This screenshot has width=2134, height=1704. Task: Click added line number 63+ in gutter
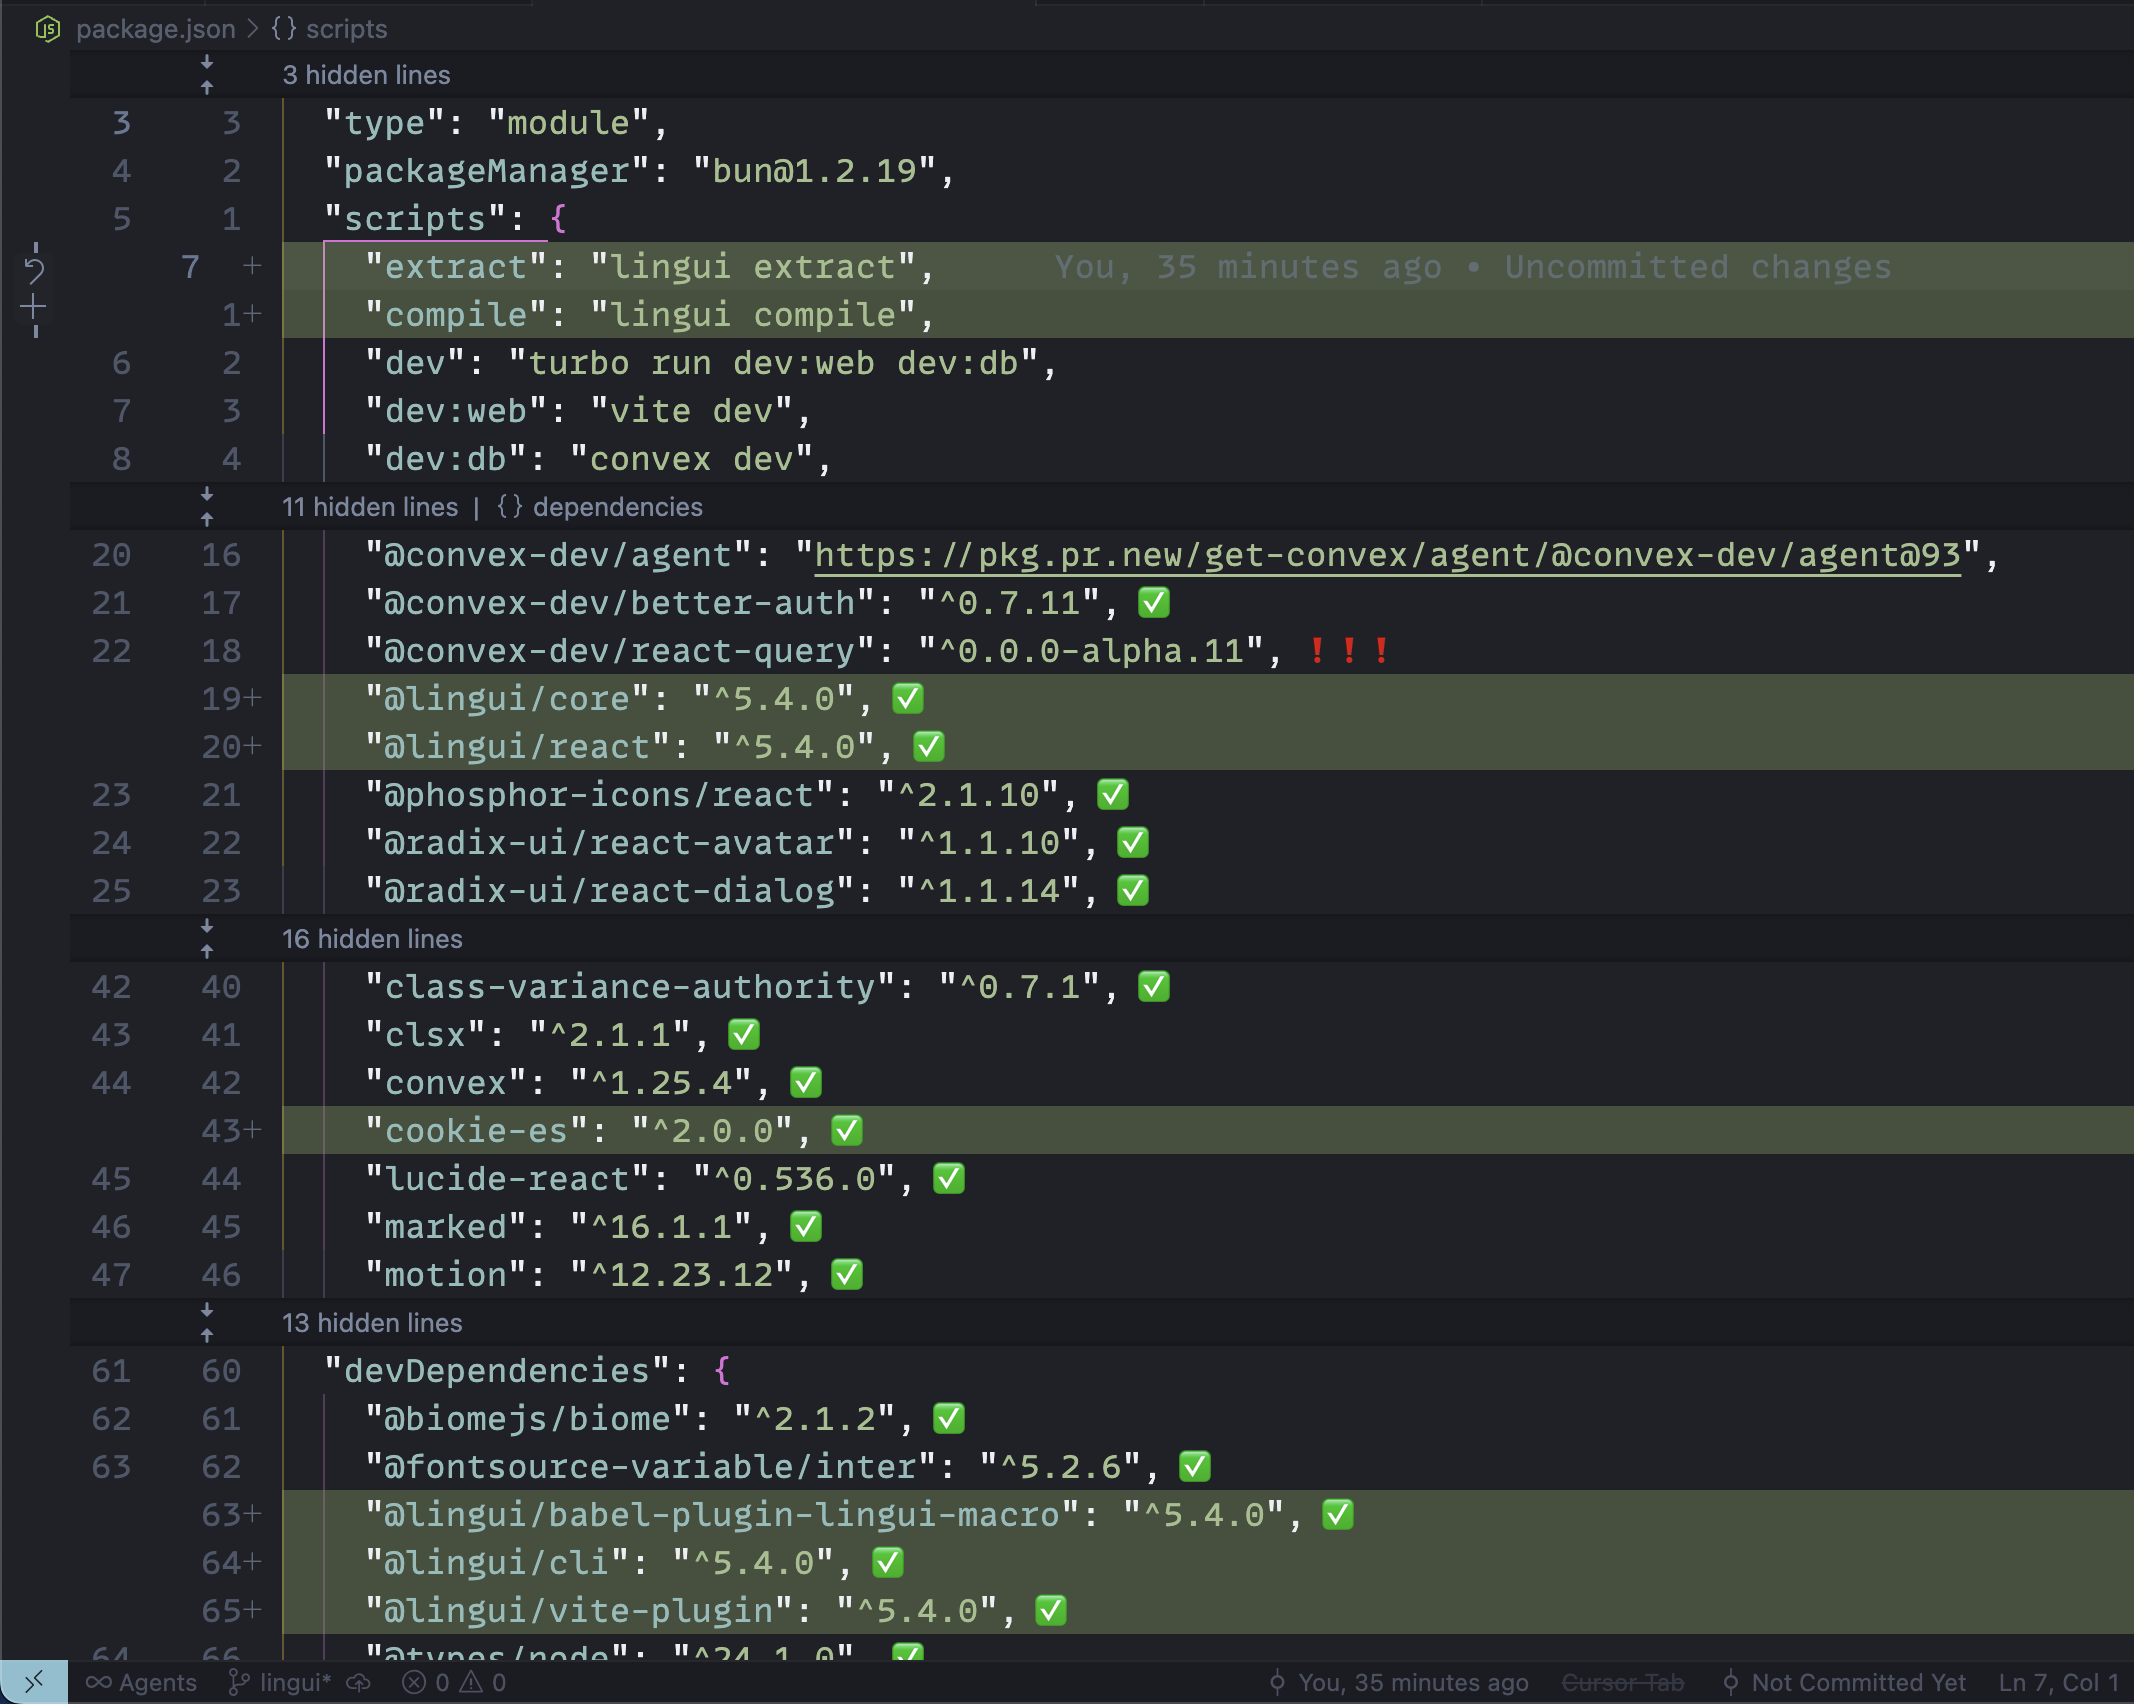point(231,1515)
